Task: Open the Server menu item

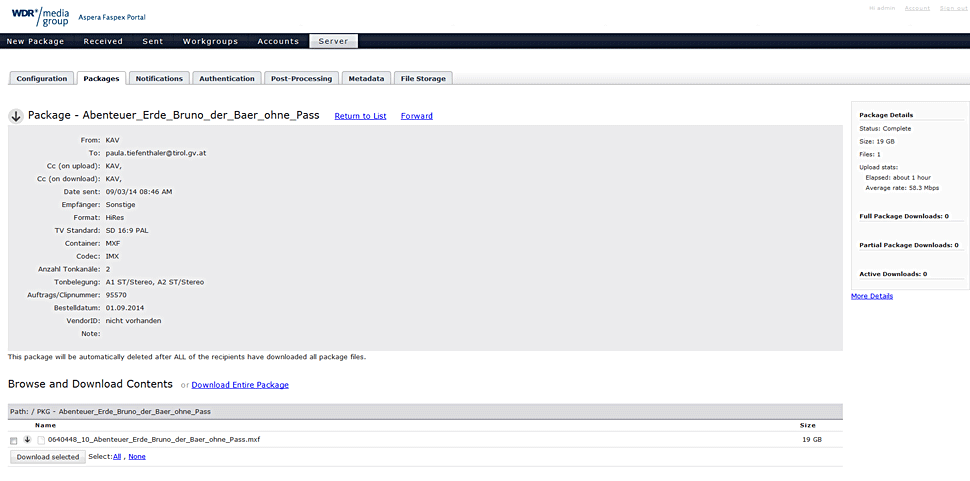Action: pyautogui.click(x=333, y=41)
